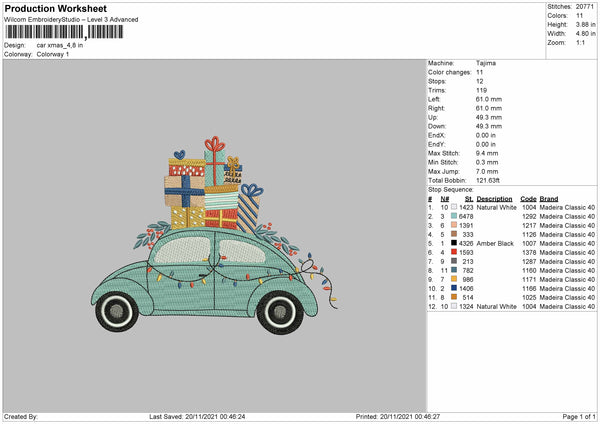The height and width of the screenshot is (424, 600).
Task: Click the gray swatch in stop 7
Action: [x=455, y=261]
